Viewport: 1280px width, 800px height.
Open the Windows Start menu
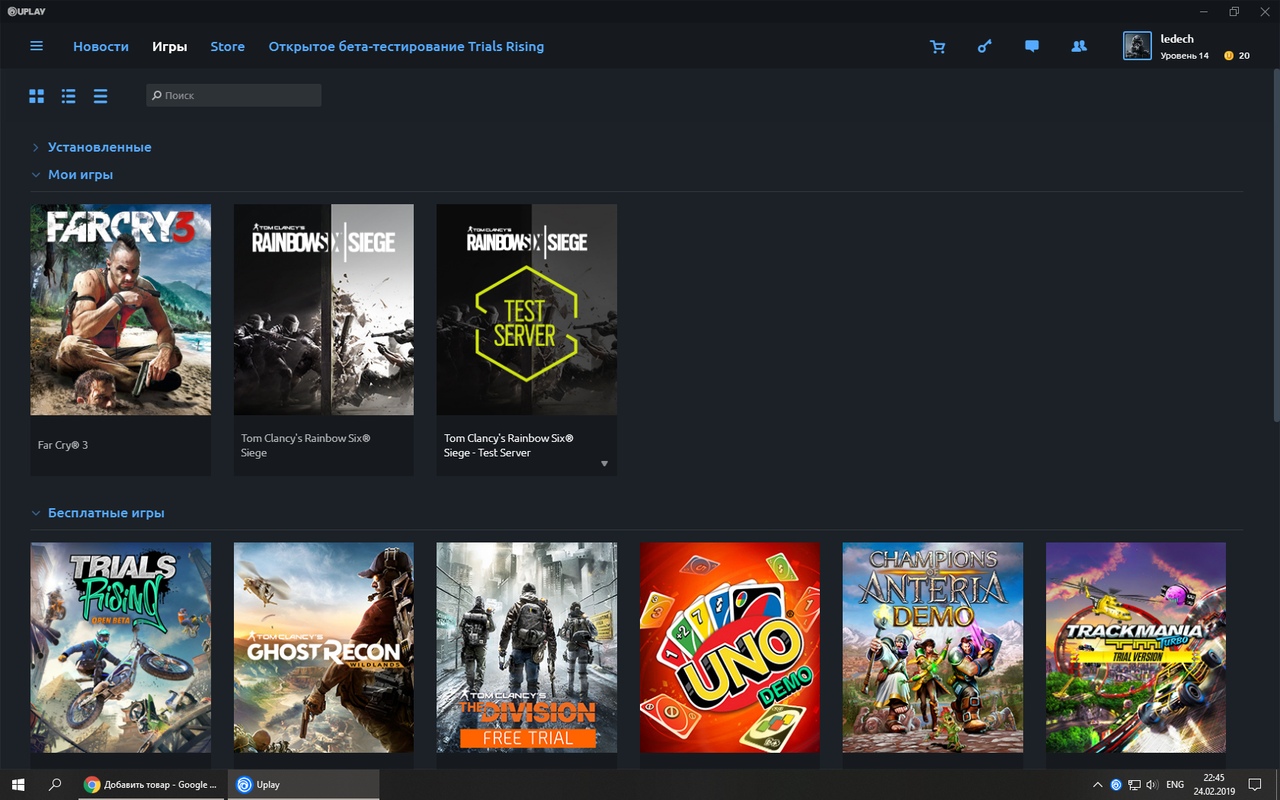pos(18,785)
